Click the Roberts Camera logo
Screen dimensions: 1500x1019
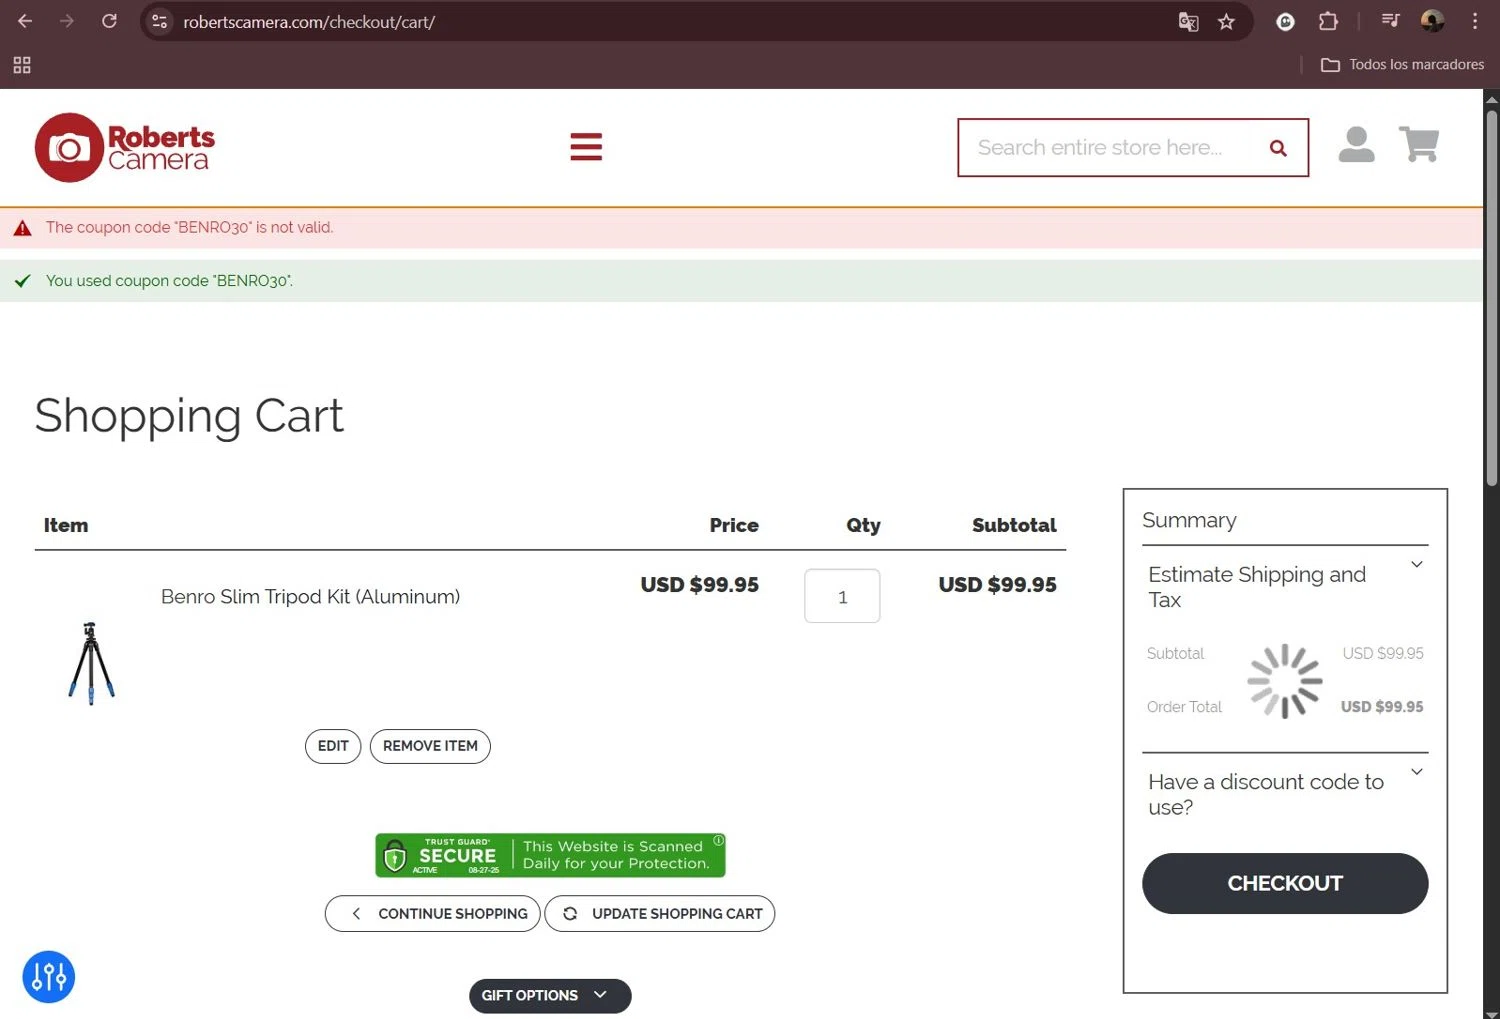(x=125, y=147)
